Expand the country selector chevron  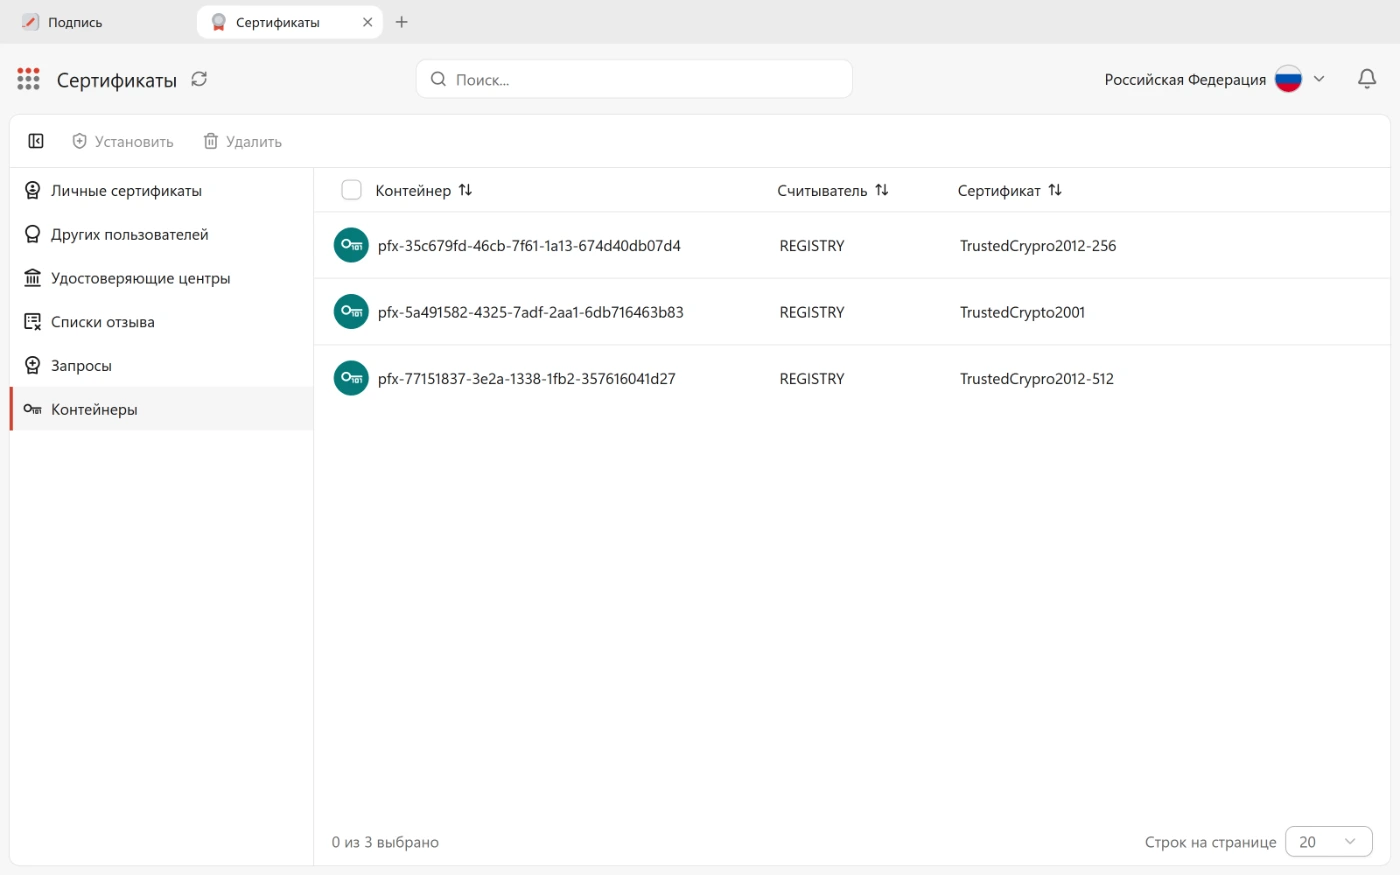pos(1319,79)
